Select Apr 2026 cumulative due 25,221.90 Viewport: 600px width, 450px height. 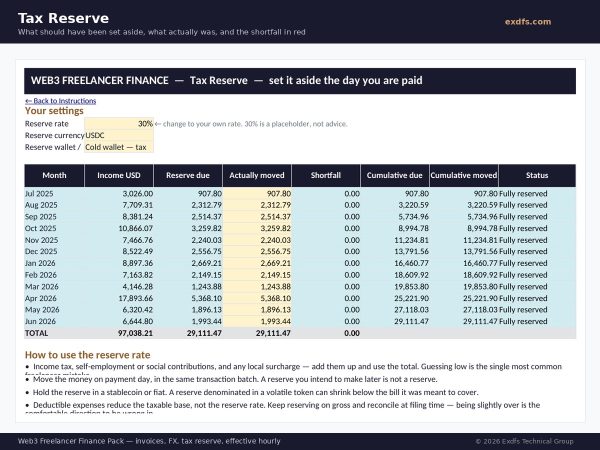395,298
